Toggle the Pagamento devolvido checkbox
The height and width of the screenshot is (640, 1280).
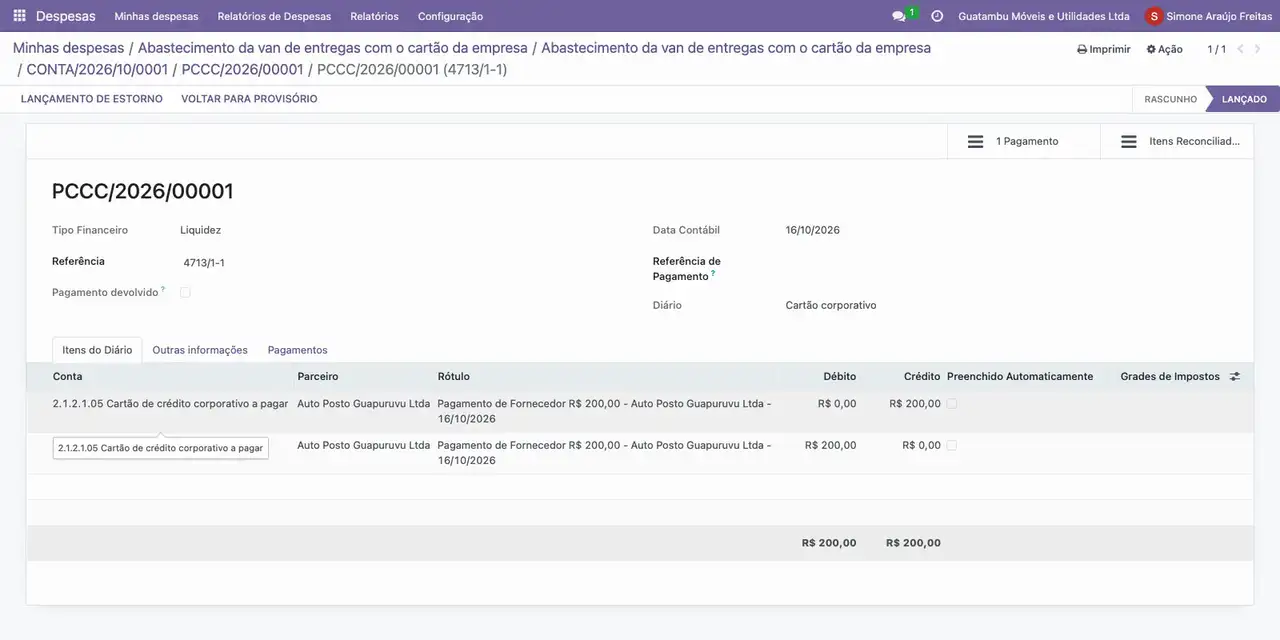click(185, 292)
